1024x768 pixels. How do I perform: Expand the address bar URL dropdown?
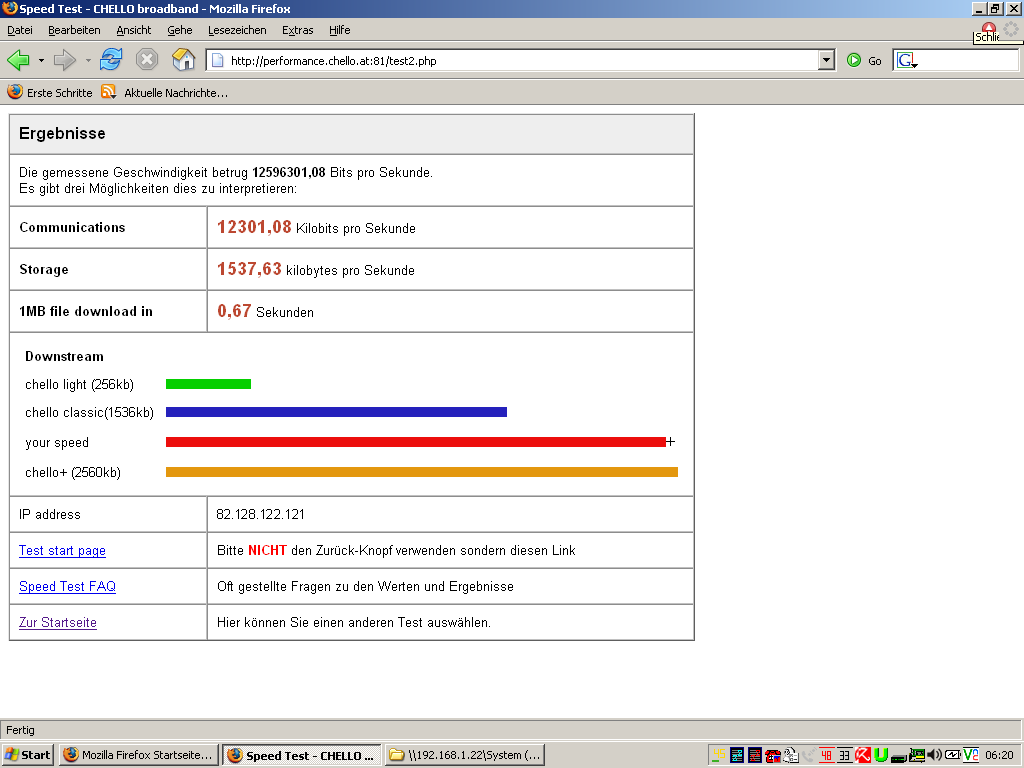(826, 61)
